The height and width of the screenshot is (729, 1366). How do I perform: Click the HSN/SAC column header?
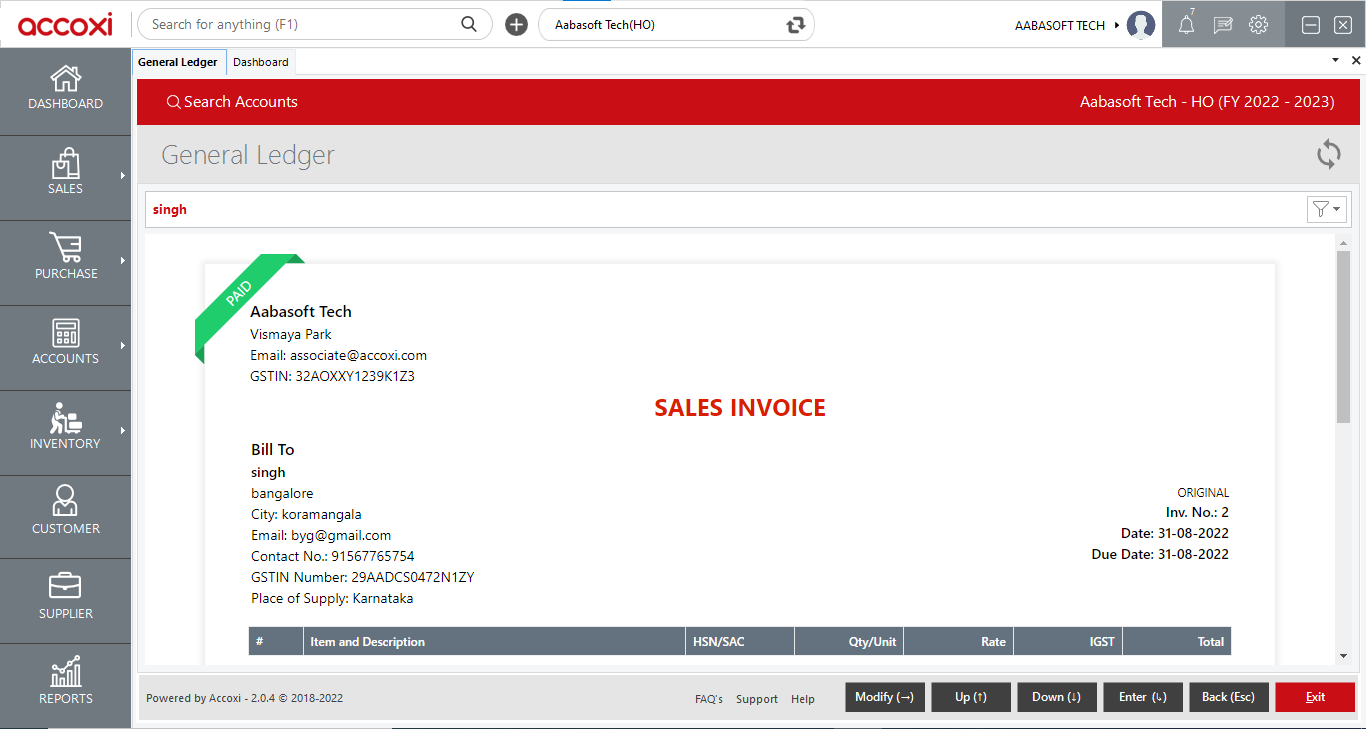coord(740,641)
